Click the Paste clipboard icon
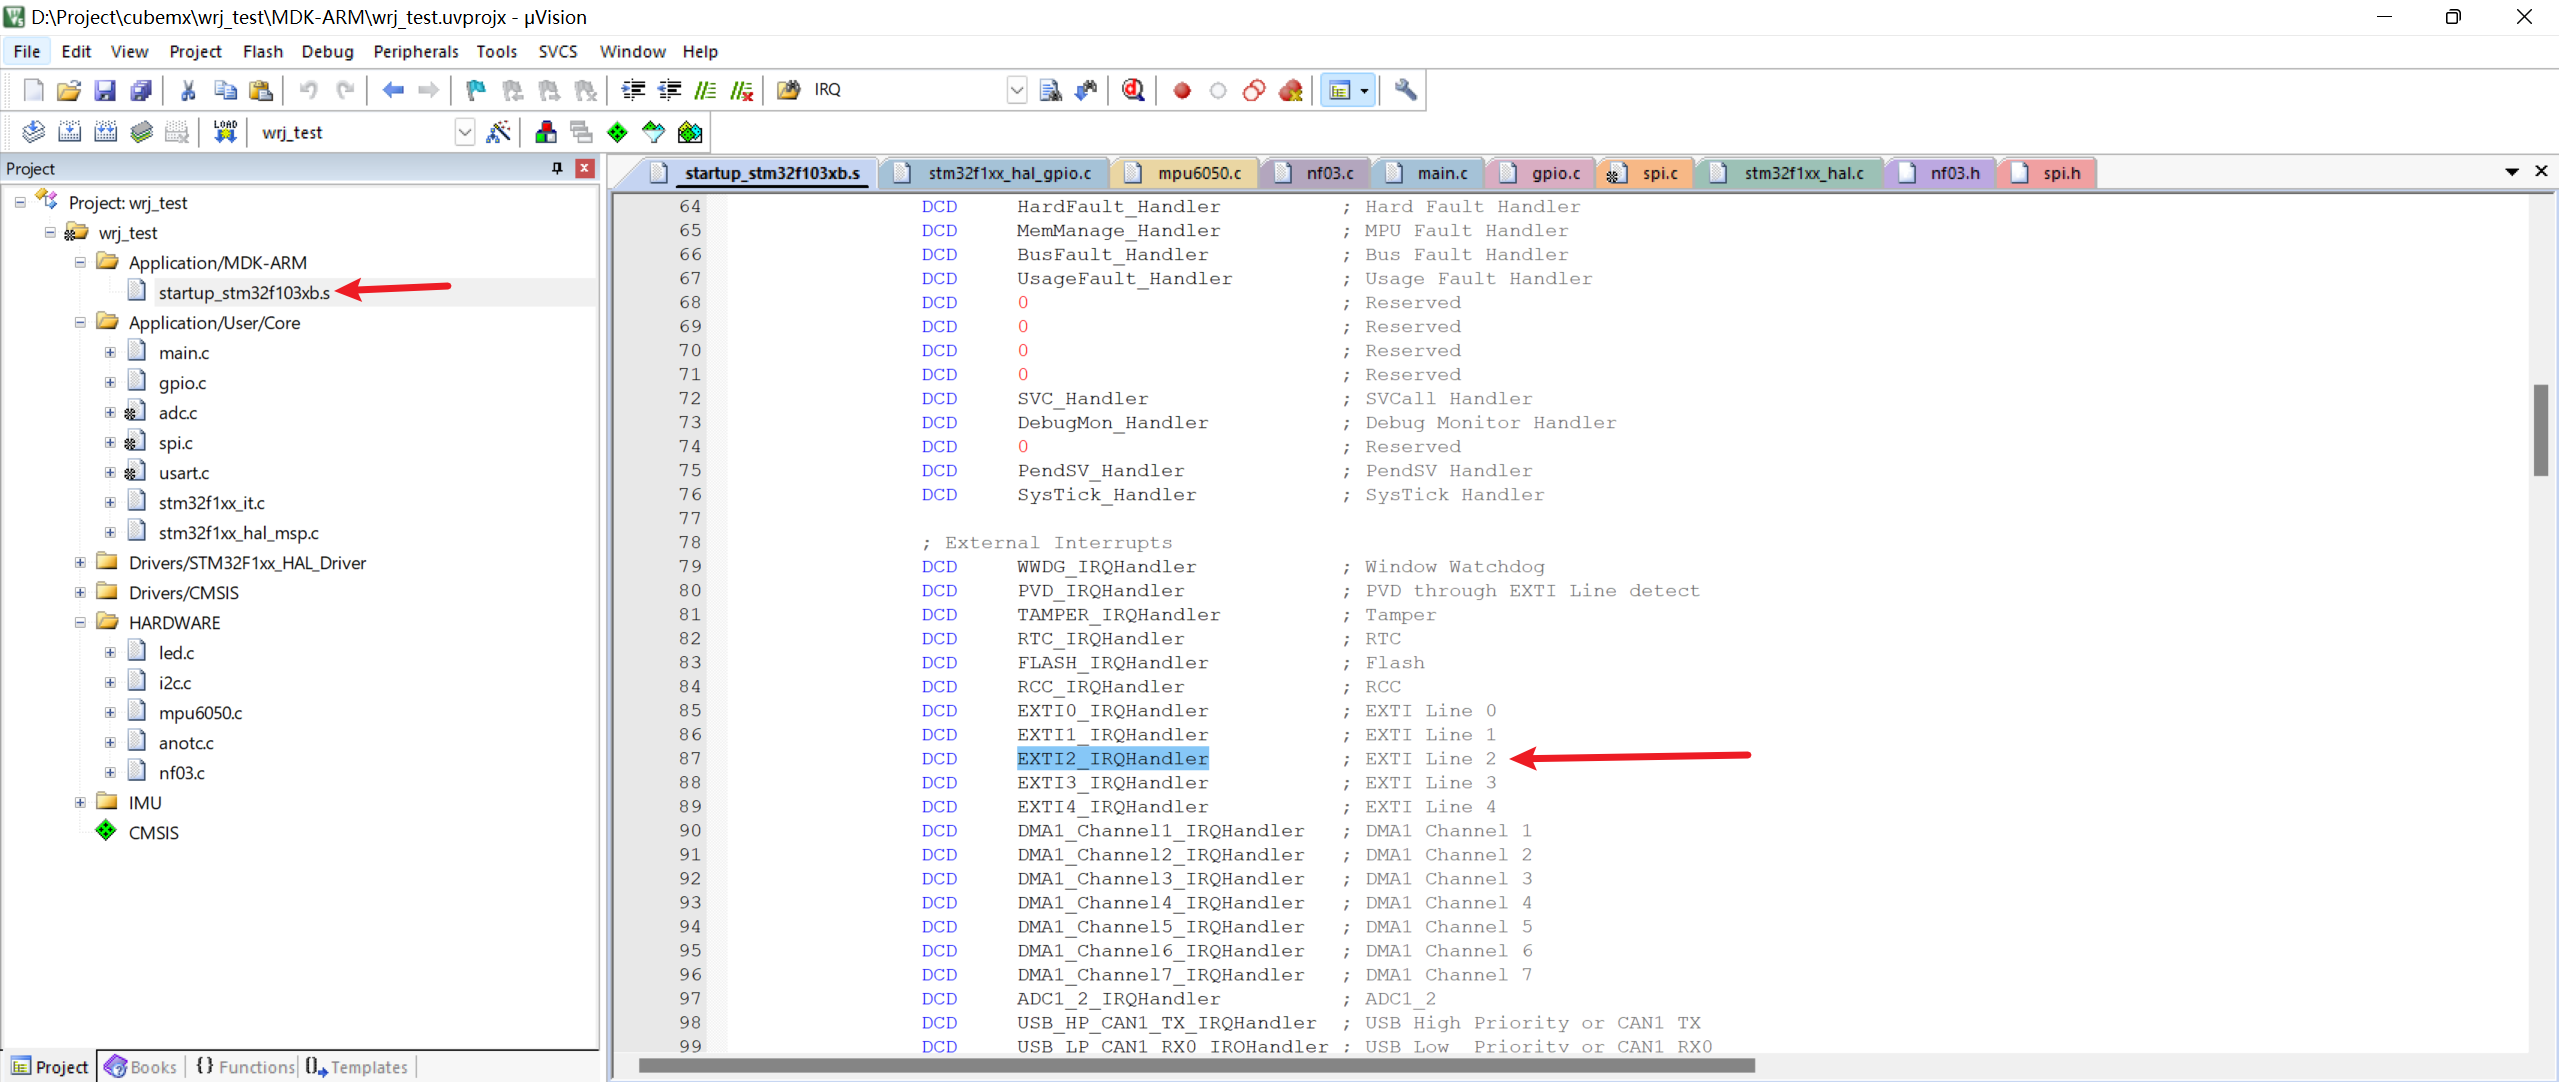The height and width of the screenshot is (1082, 2559). point(261,90)
